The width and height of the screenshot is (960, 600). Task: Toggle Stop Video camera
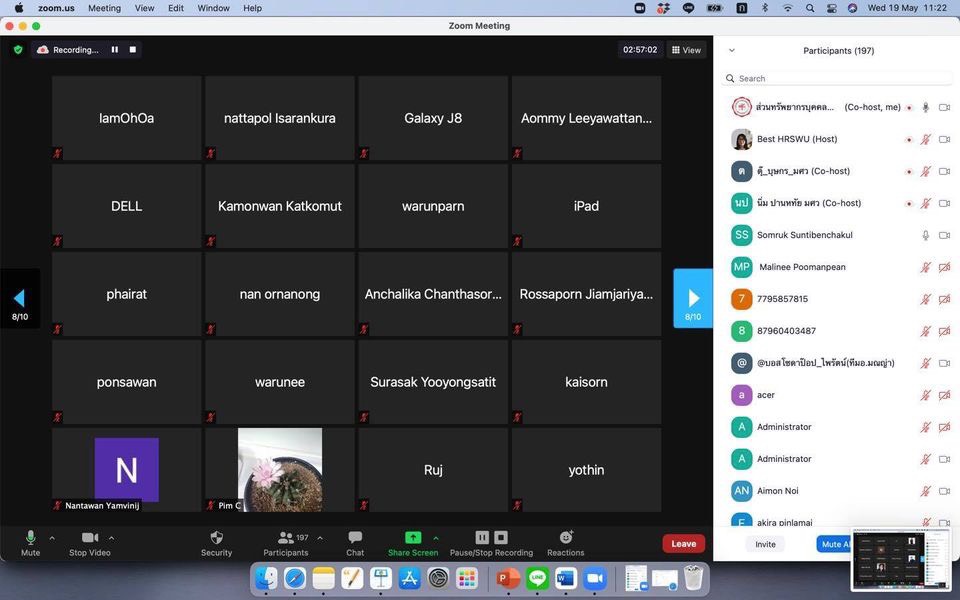(89, 538)
